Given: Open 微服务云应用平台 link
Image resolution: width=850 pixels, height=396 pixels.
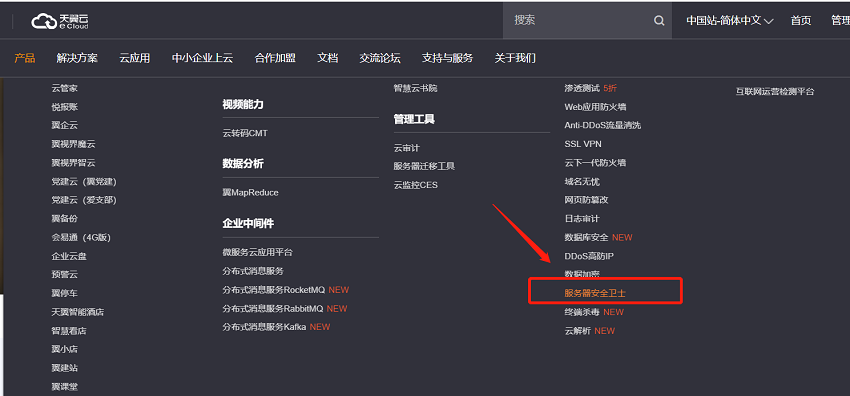Looking at the screenshot, I should pyautogui.click(x=257, y=252).
